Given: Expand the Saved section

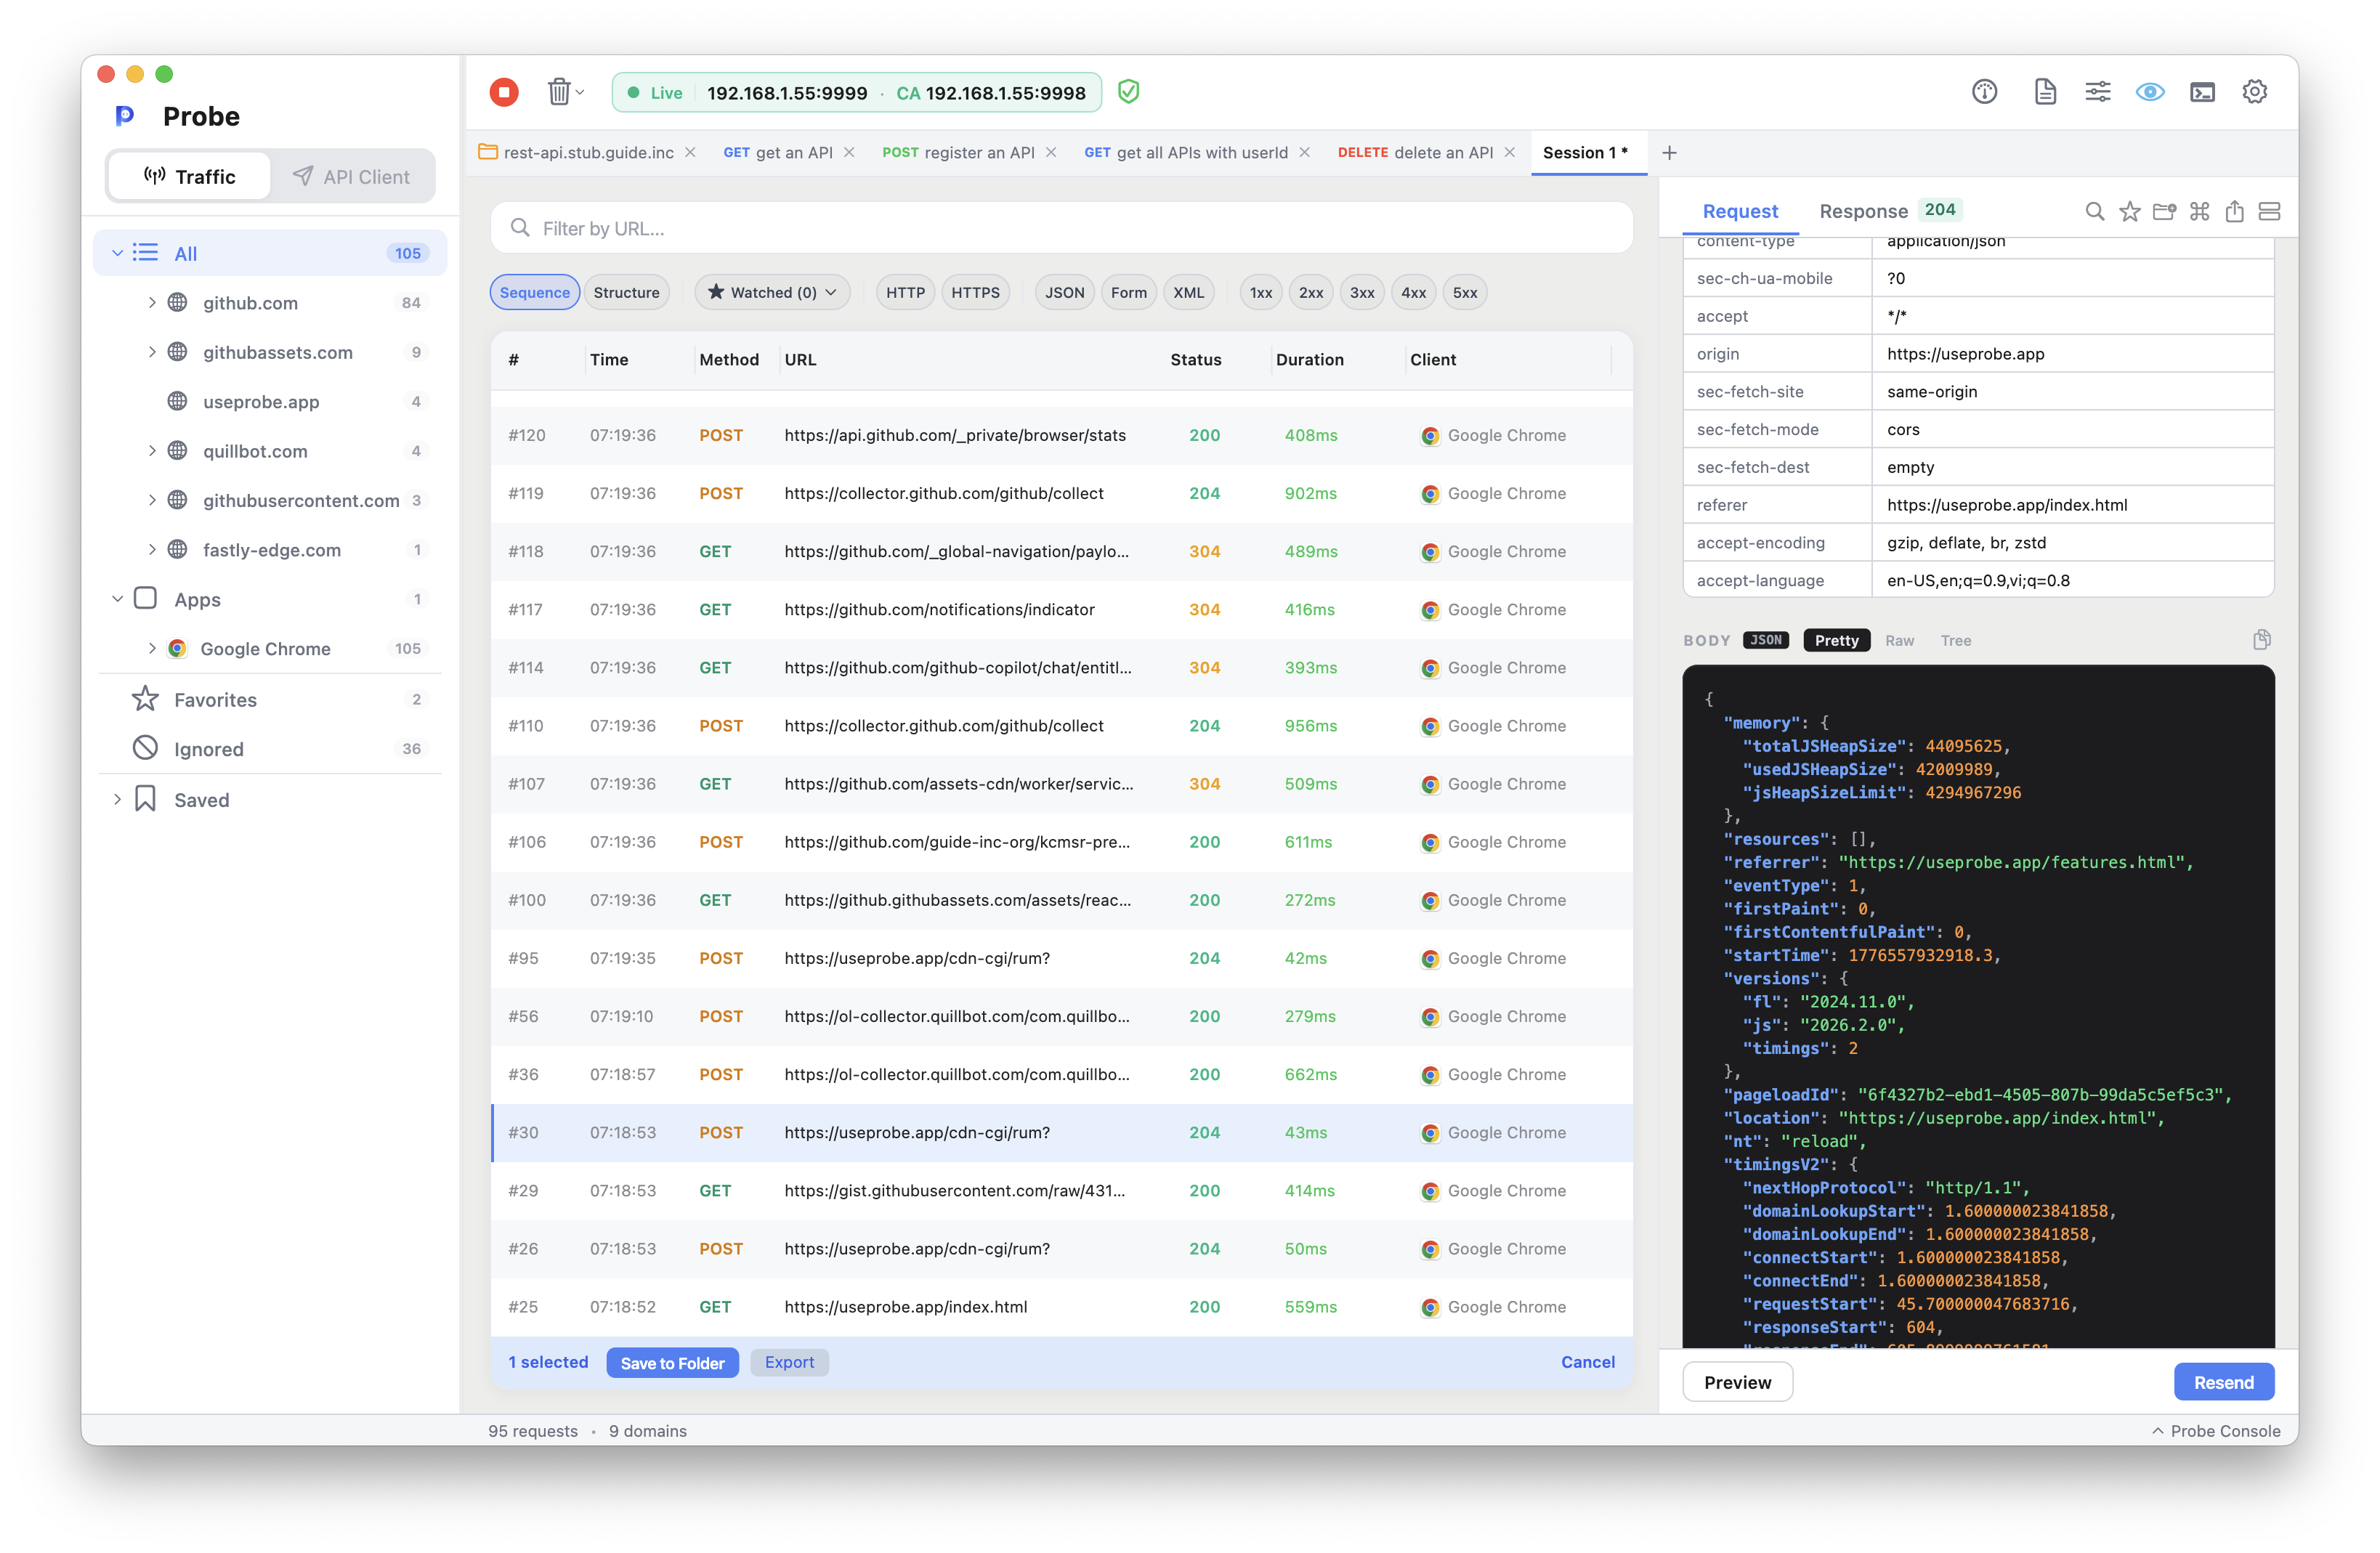Looking at the screenshot, I should coord(117,800).
